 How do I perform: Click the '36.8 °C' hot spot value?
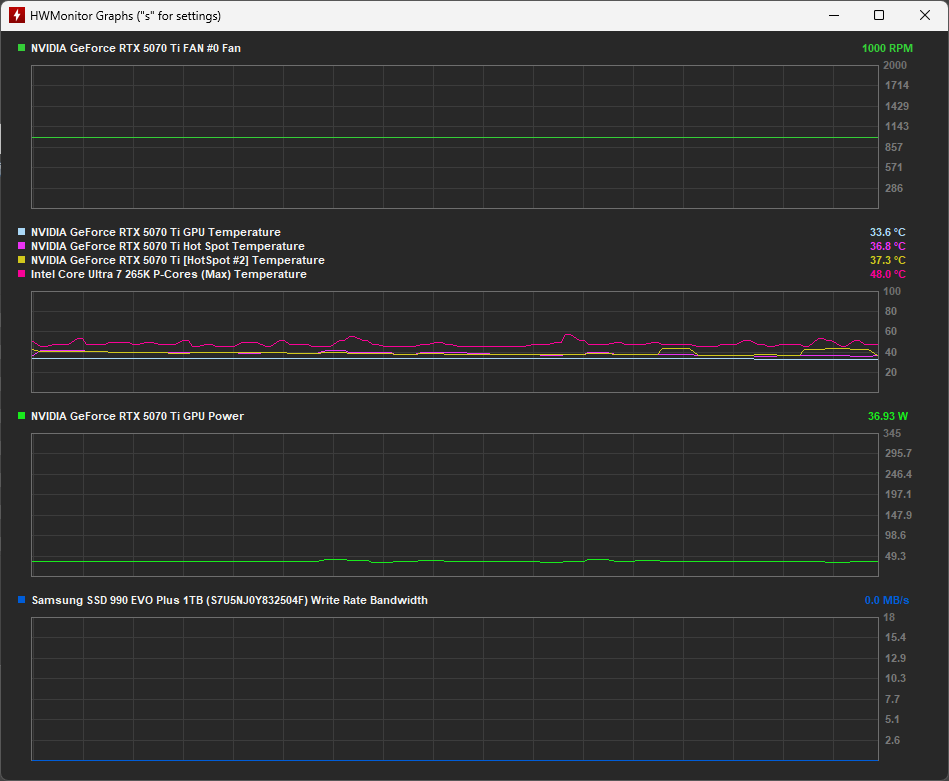888,246
